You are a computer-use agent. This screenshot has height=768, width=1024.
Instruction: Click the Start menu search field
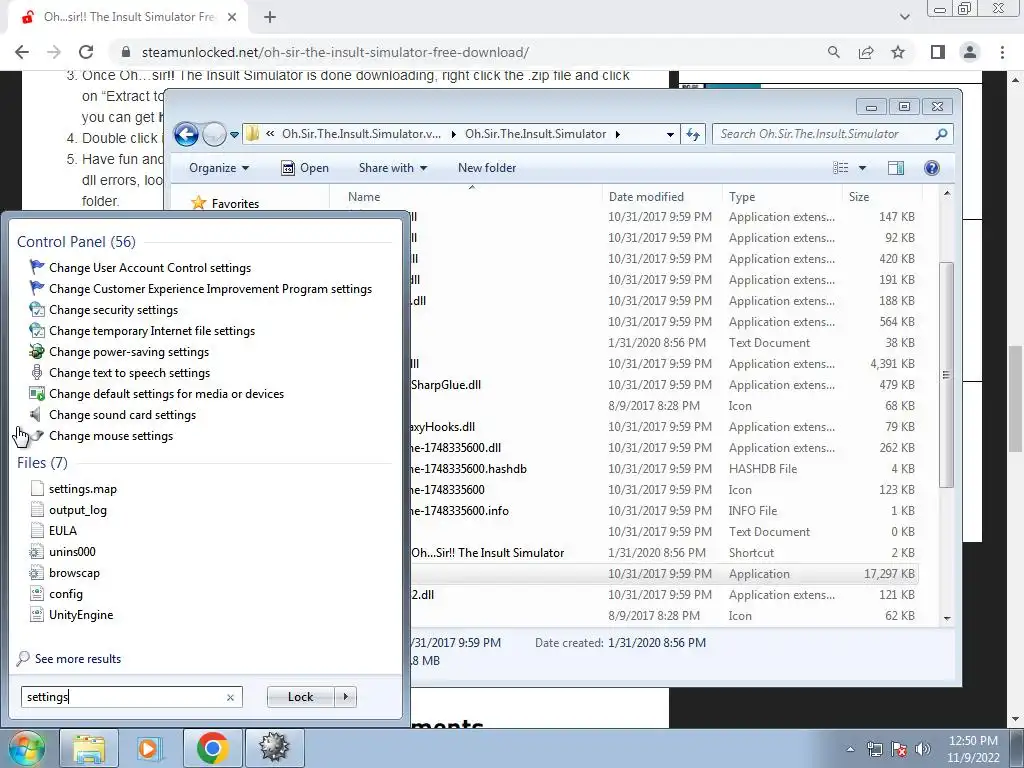pos(131,697)
